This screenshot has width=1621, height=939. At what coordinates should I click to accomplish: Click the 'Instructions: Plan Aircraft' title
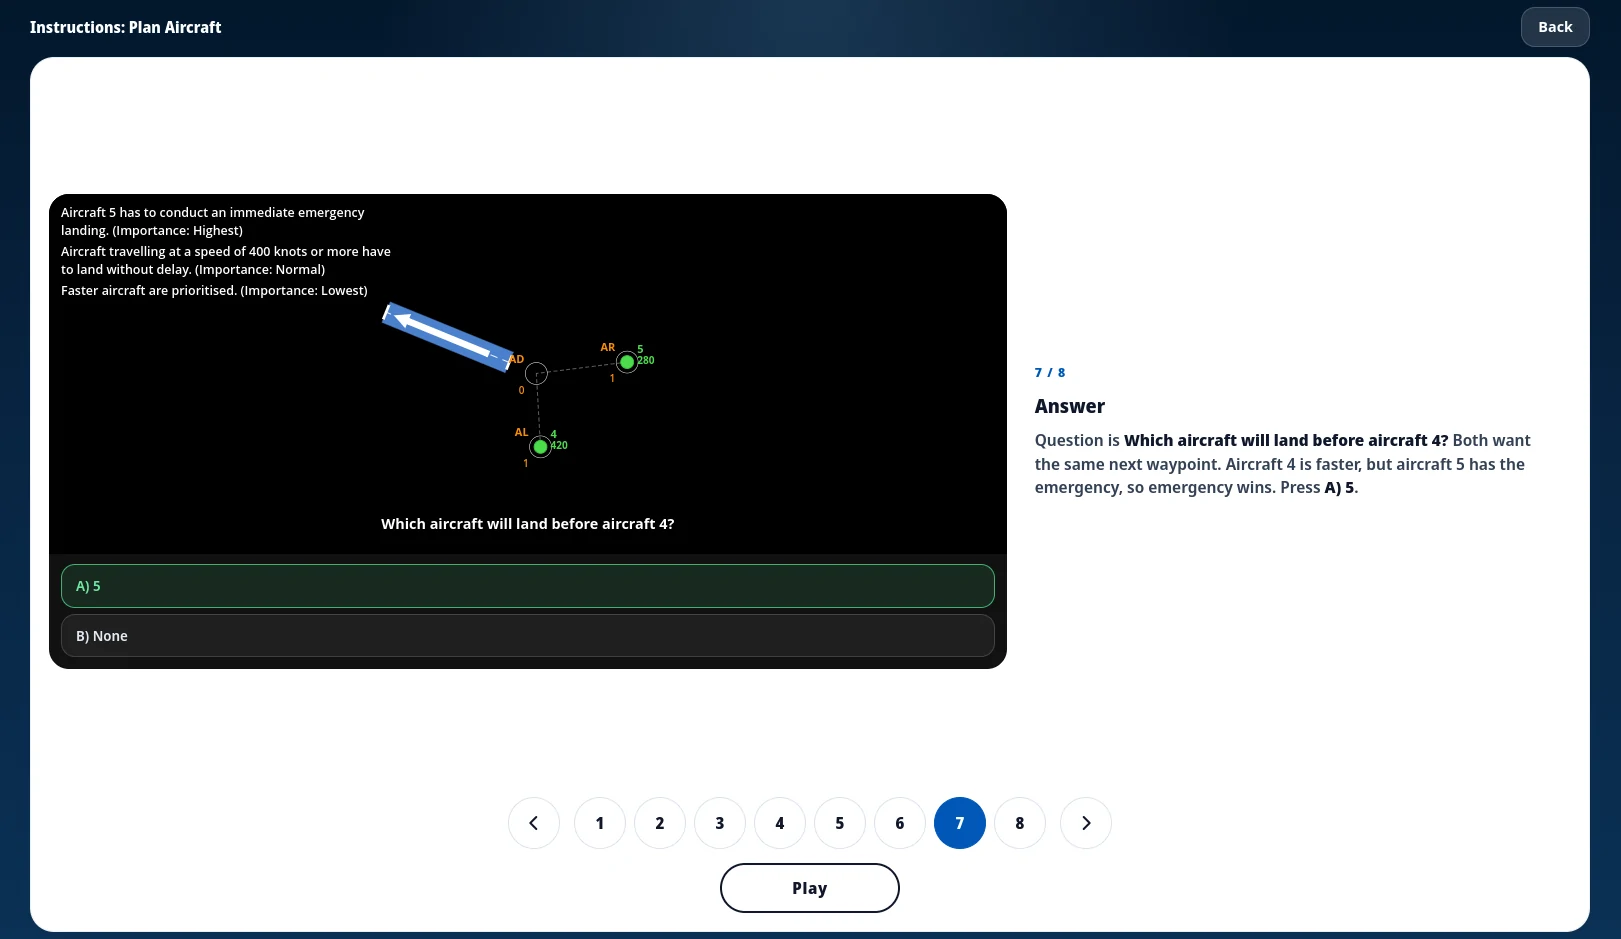(x=125, y=27)
